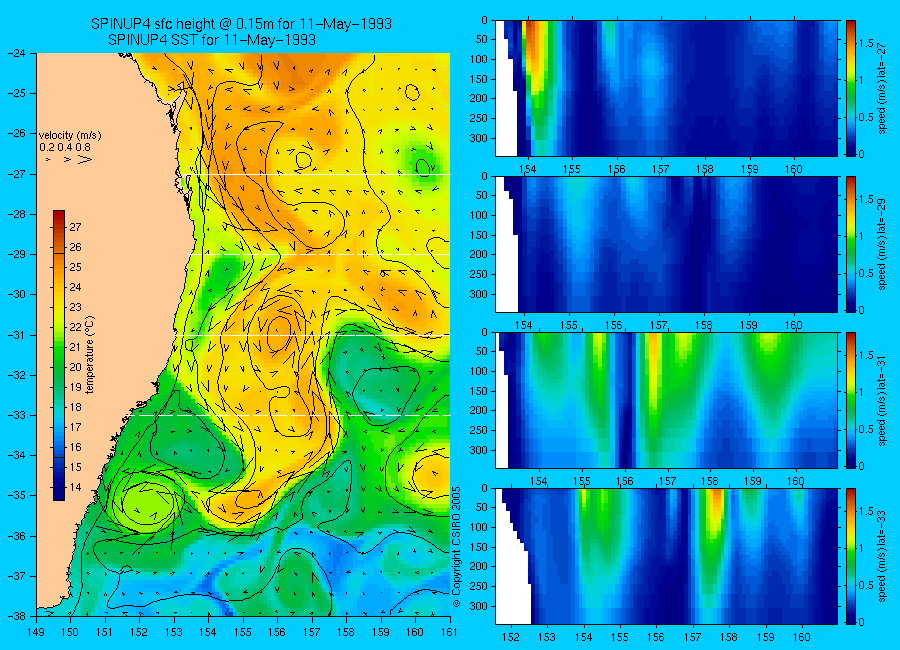Image resolution: width=900 pixels, height=650 pixels.
Task: Select the '16' value on the temperature color bar
Action: pos(76,447)
